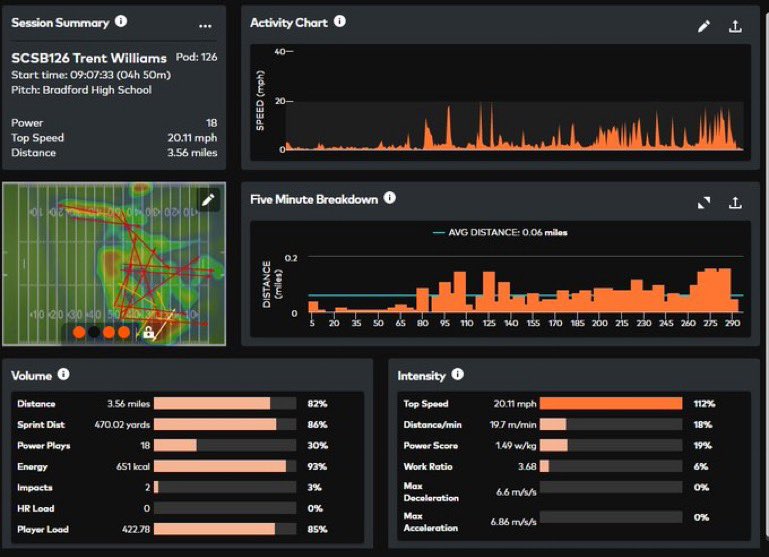The image size is (769, 557).
Task: Click the field heatmap image
Action: pos(114,264)
